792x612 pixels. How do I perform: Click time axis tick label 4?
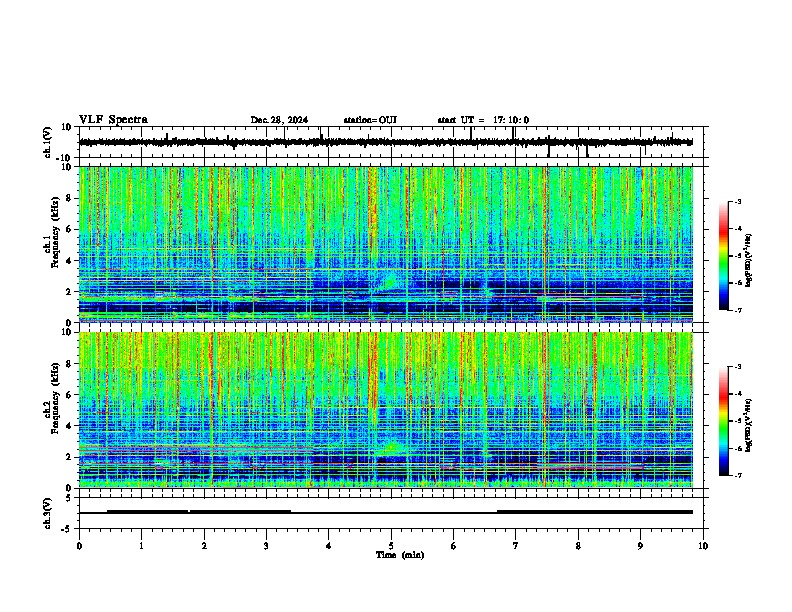pos(329,546)
